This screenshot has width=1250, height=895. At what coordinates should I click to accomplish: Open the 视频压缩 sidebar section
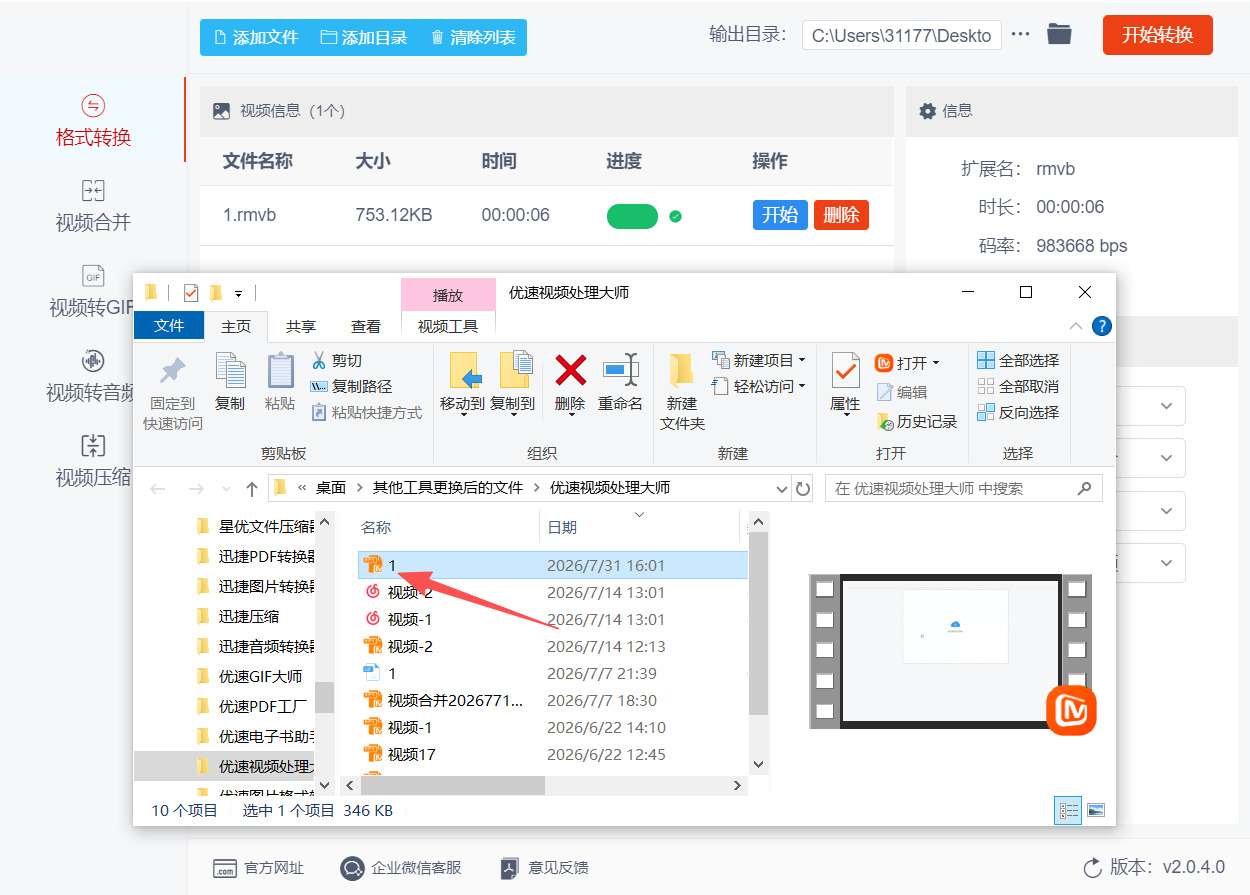(x=93, y=461)
